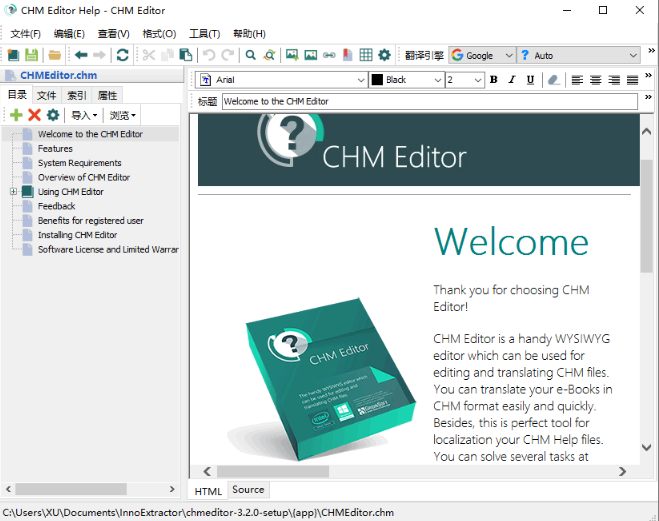Click the Undo arrow icon
Viewport: 659px width, 521px height.
[x=209, y=55]
